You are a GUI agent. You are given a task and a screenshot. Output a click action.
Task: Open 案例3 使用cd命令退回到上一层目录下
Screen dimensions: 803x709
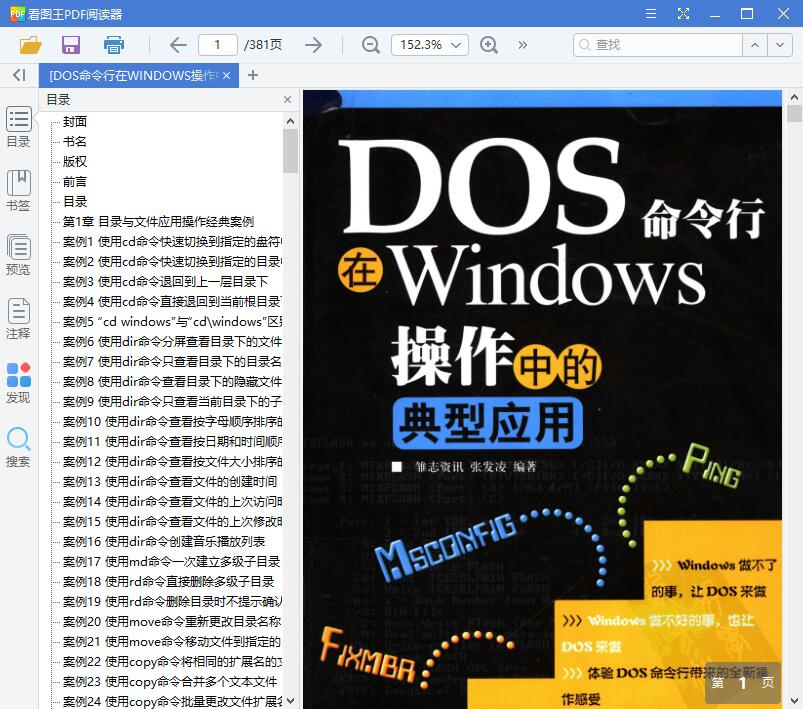click(x=165, y=281)
